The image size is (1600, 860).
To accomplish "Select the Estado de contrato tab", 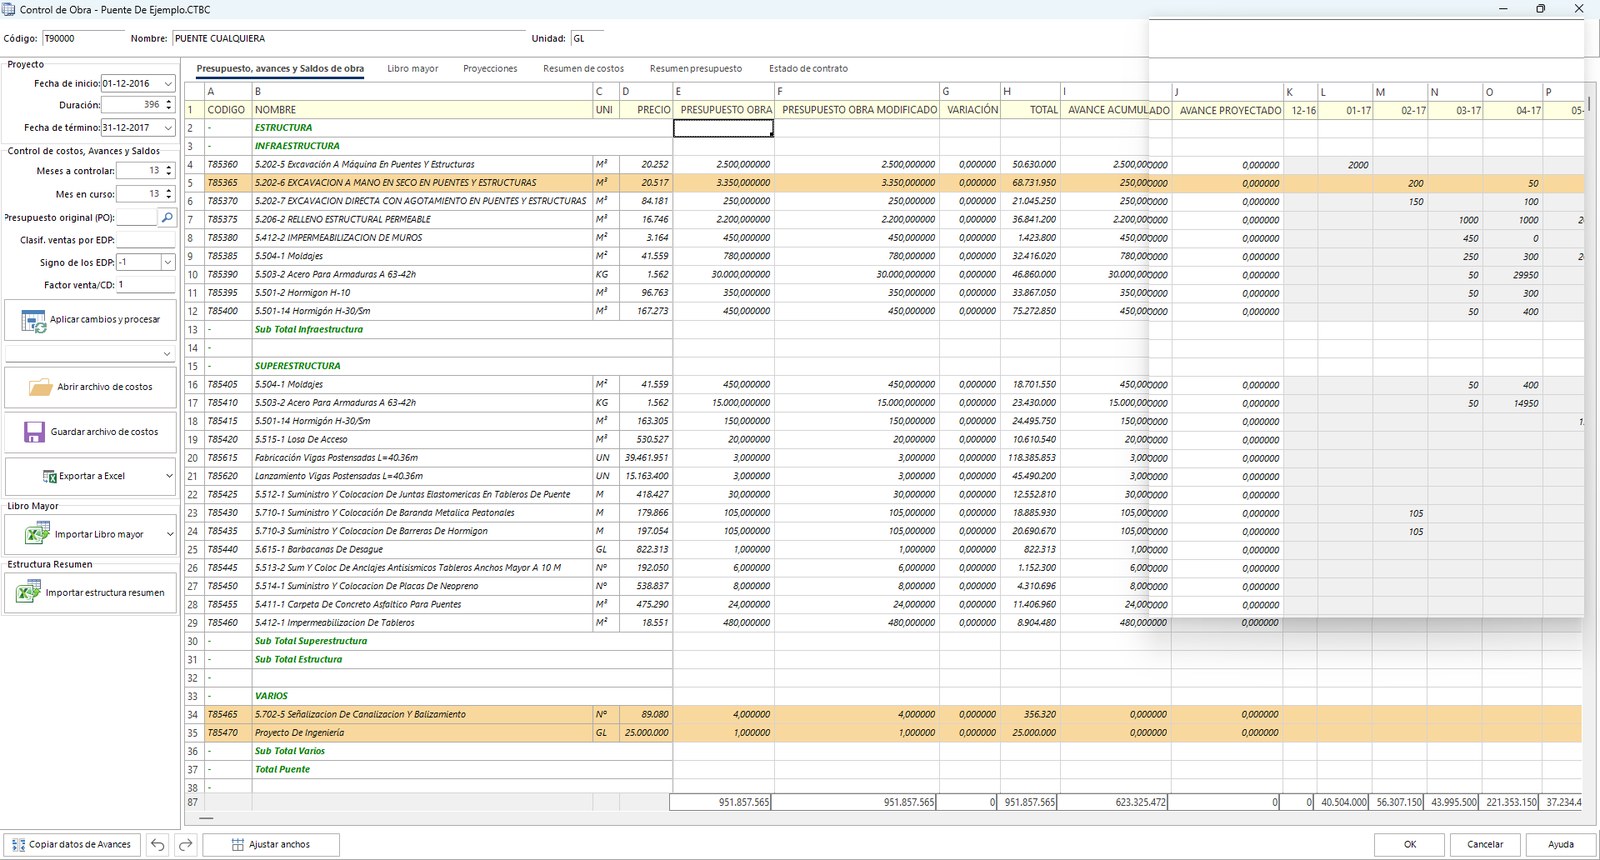I will (808, 69).
